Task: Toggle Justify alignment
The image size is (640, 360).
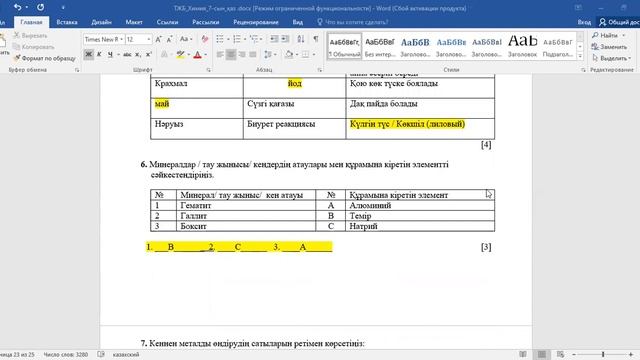Action: [253, 54]
